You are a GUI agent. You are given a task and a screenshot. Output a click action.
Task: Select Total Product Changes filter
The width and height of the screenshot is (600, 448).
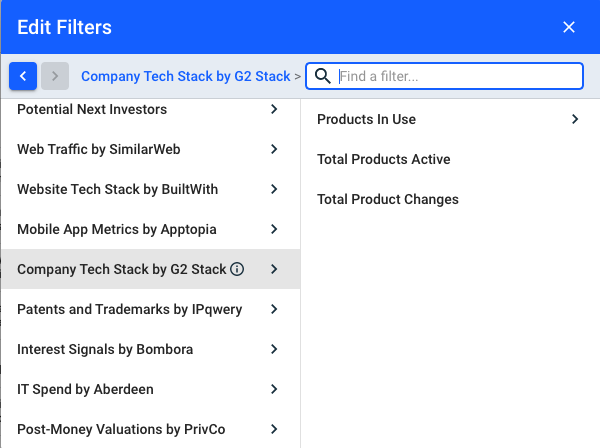387,199
